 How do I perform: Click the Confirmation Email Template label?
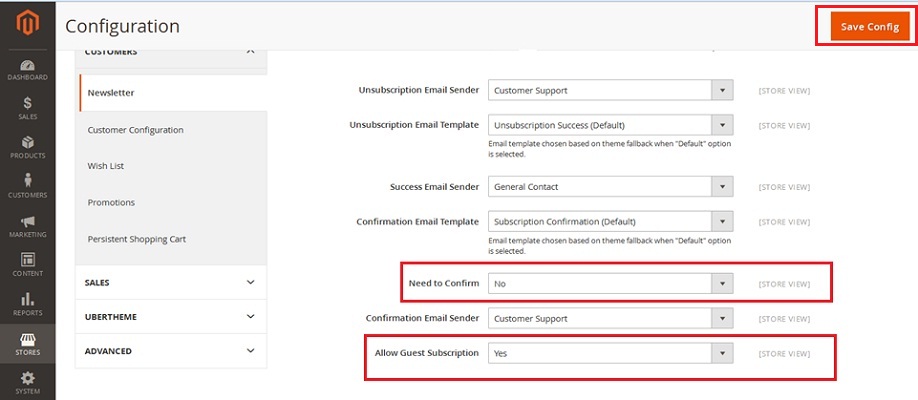[417, 222]
